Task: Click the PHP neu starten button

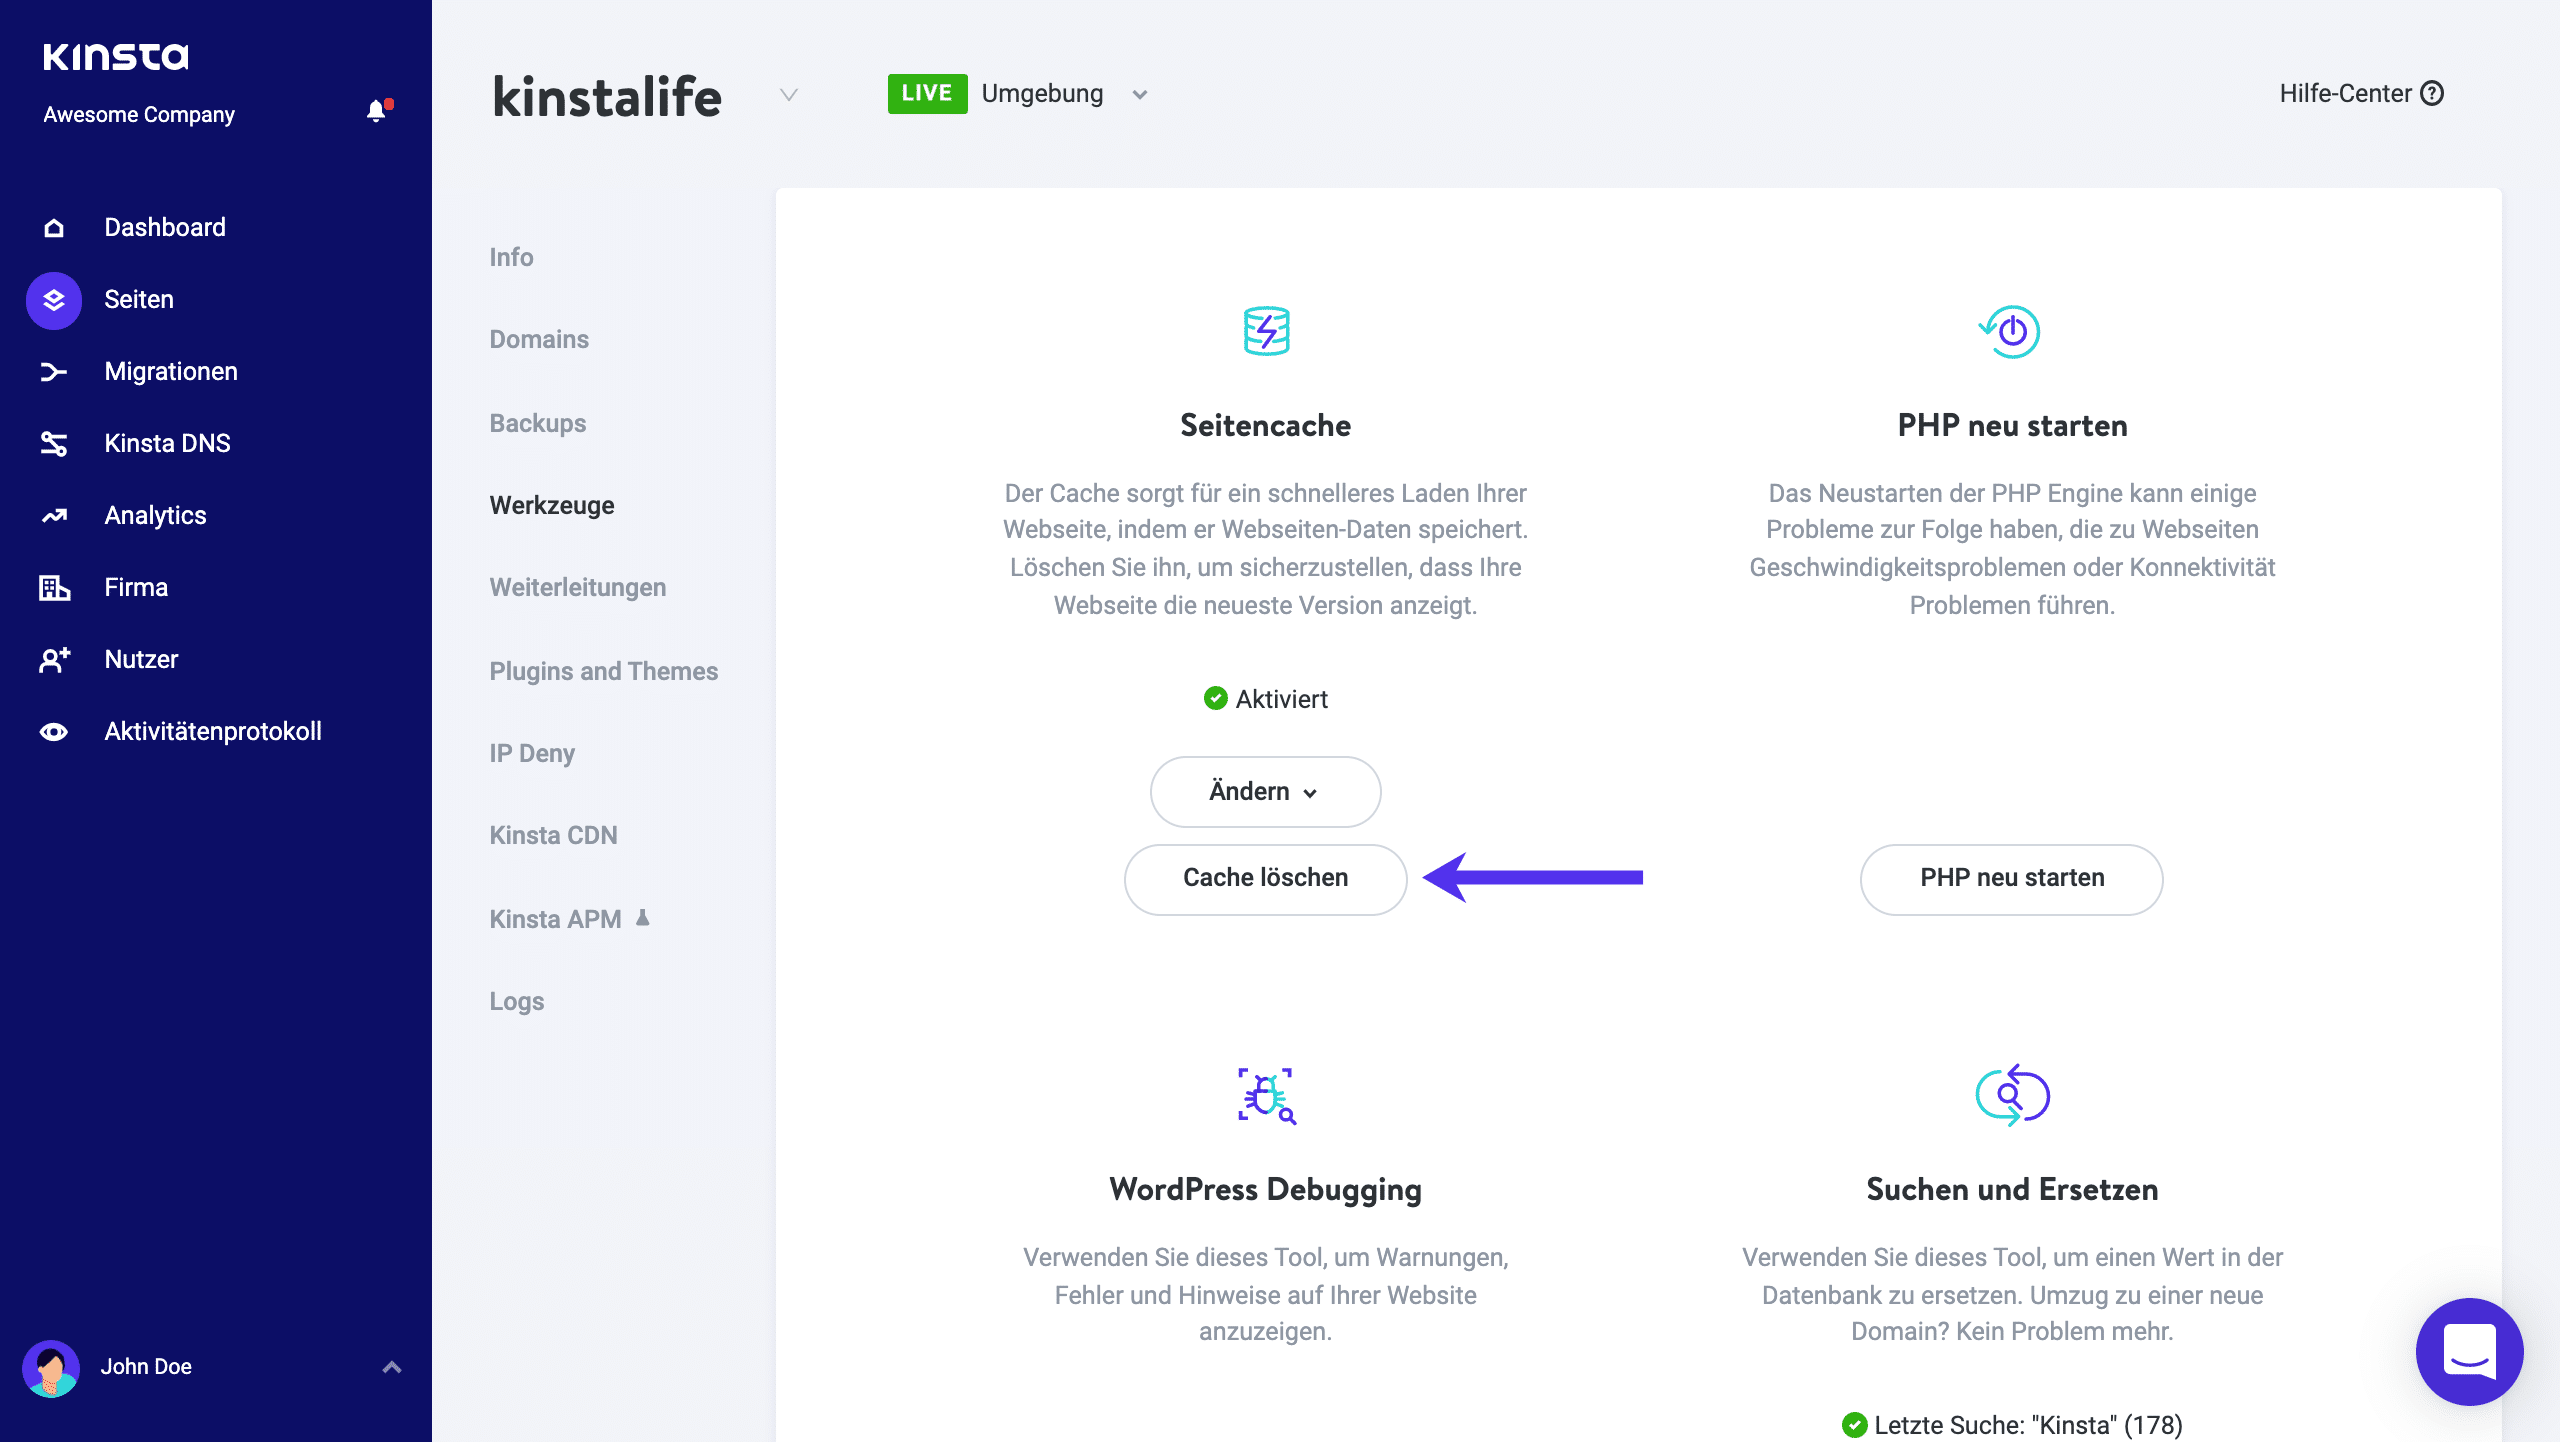Action: 2011,878
